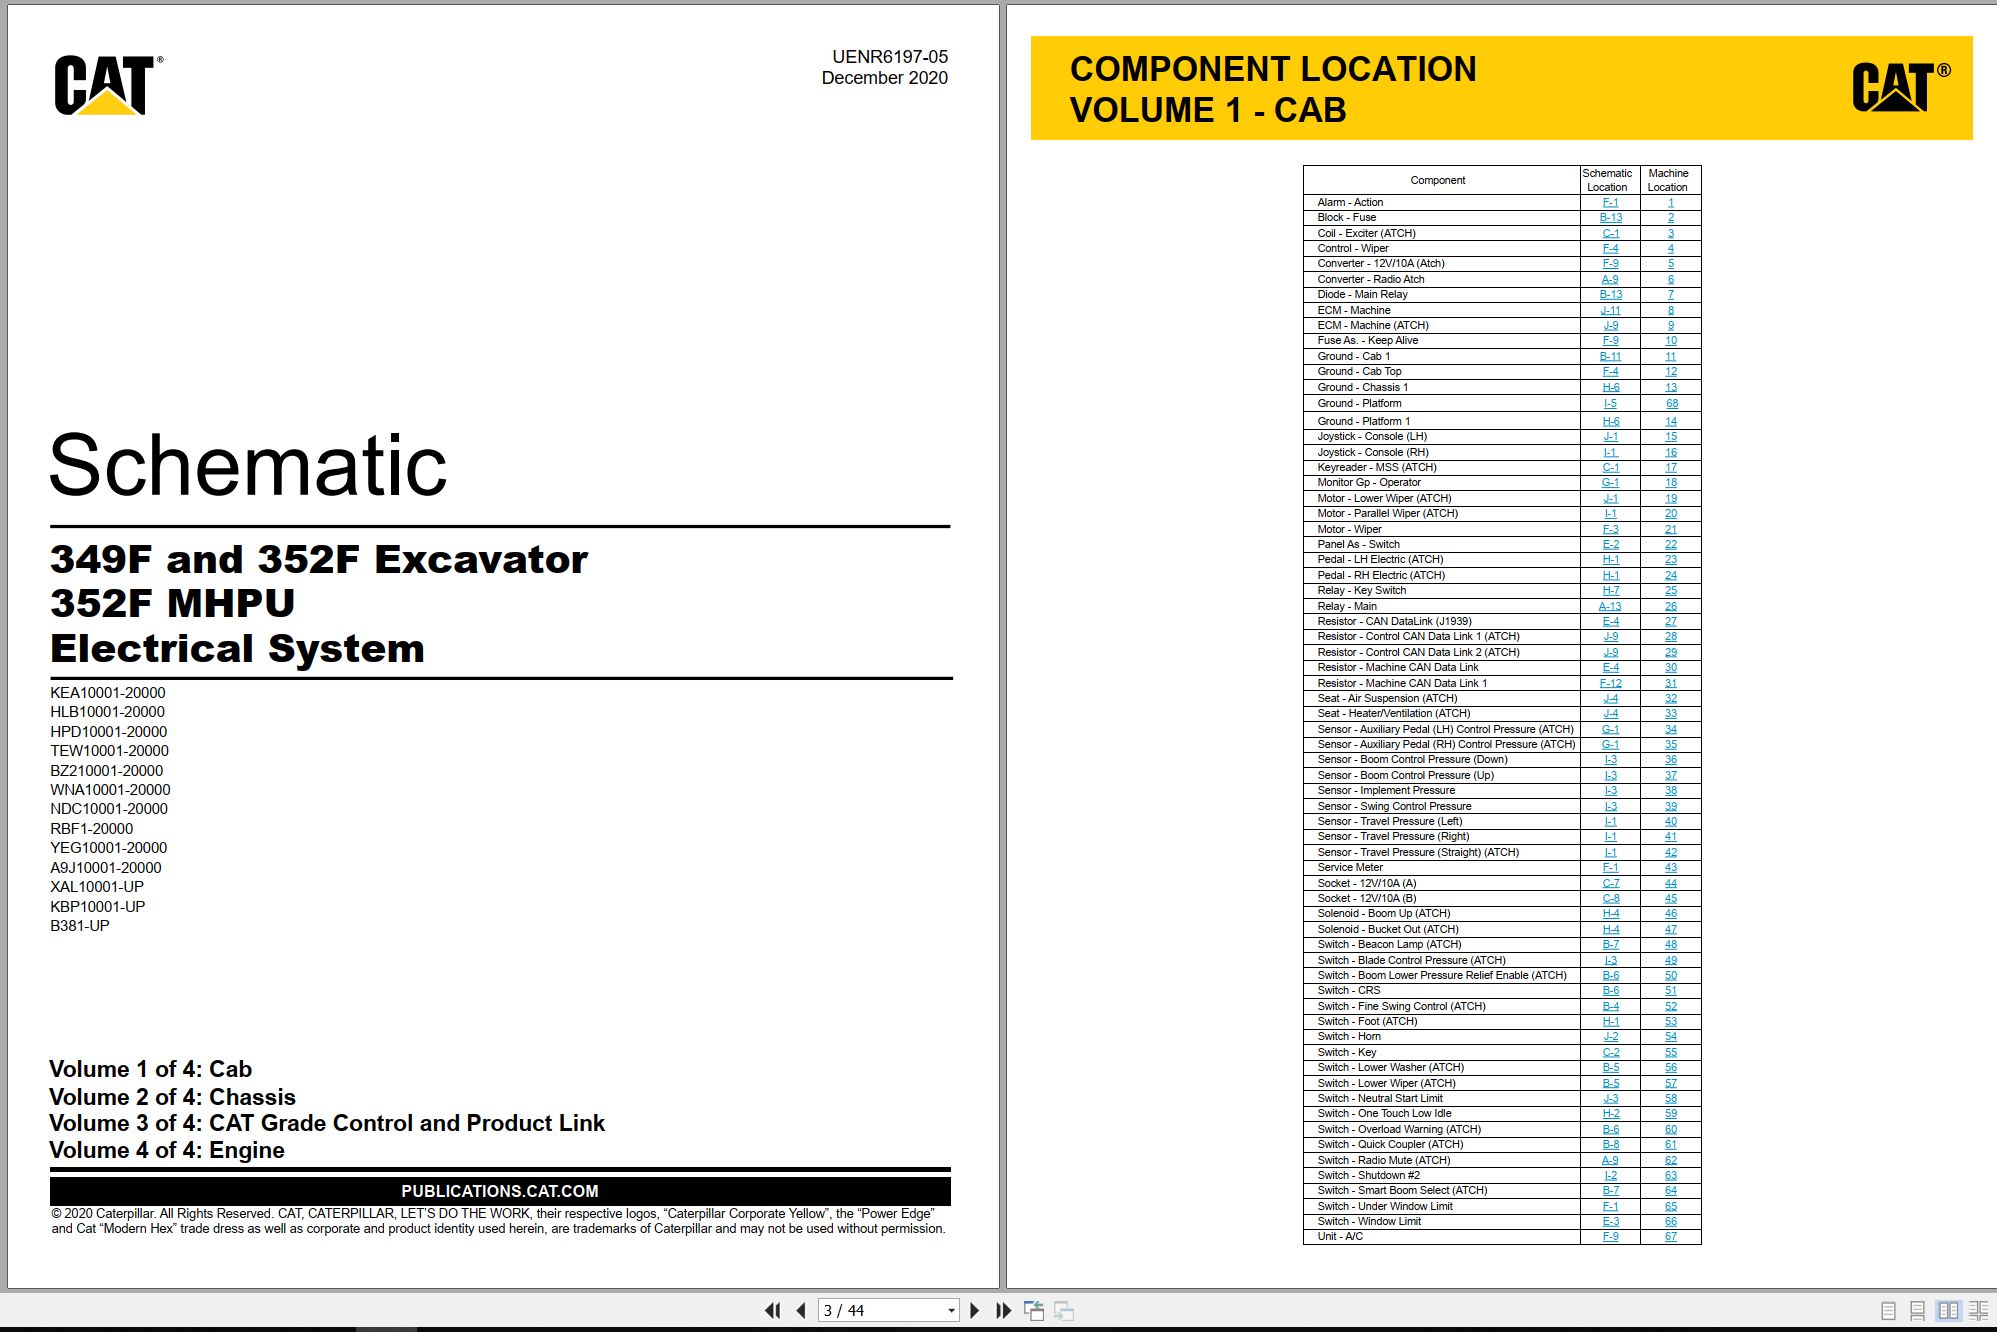The width and height of the screenshot is (1997, 1332).
Task: Switch to single page view
Action: pyautogui.click(x=1888, y=1310)
